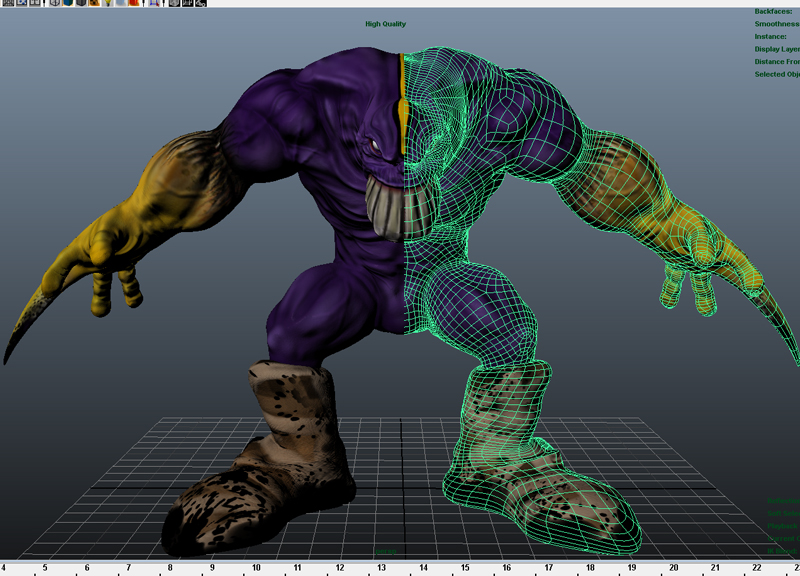This screenshot has width=800, height=576.
Task: Jump to frame 6 on the timeline
Action: [87, 568]
